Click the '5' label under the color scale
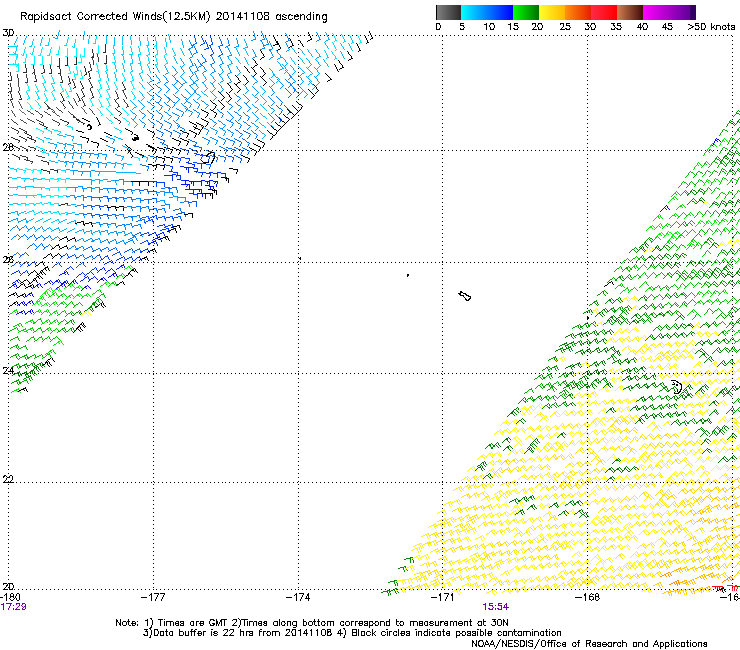740x650 pixels. click(462, 26)
